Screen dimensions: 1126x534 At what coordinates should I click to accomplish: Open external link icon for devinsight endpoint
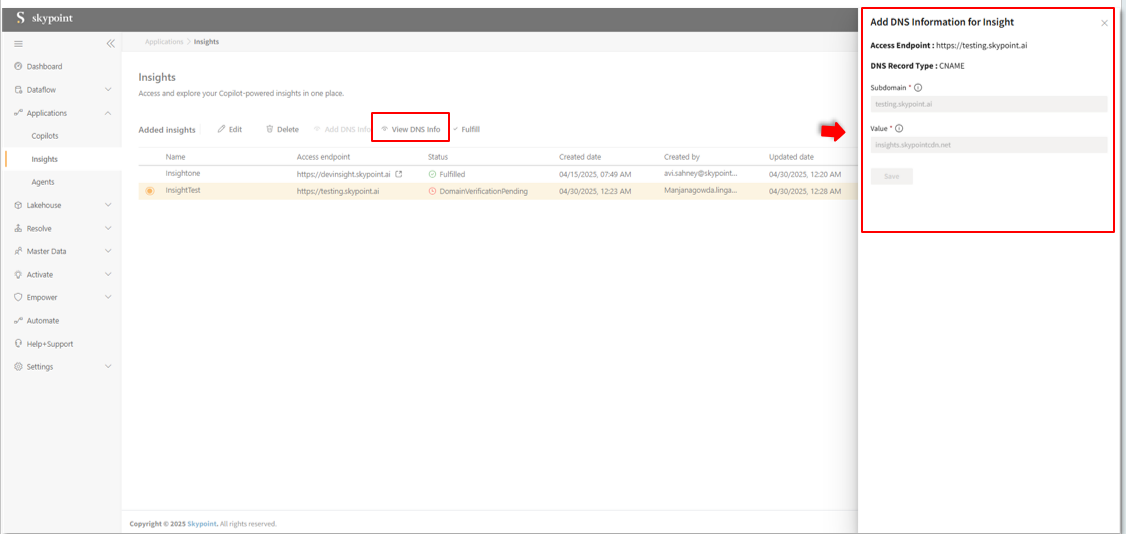click(x=399, y=174)
